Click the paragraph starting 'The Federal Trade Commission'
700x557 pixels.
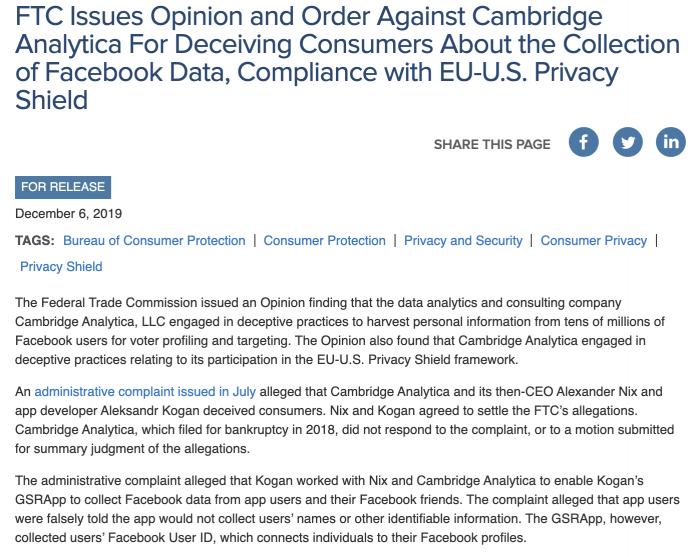click(x=340, y=331)
